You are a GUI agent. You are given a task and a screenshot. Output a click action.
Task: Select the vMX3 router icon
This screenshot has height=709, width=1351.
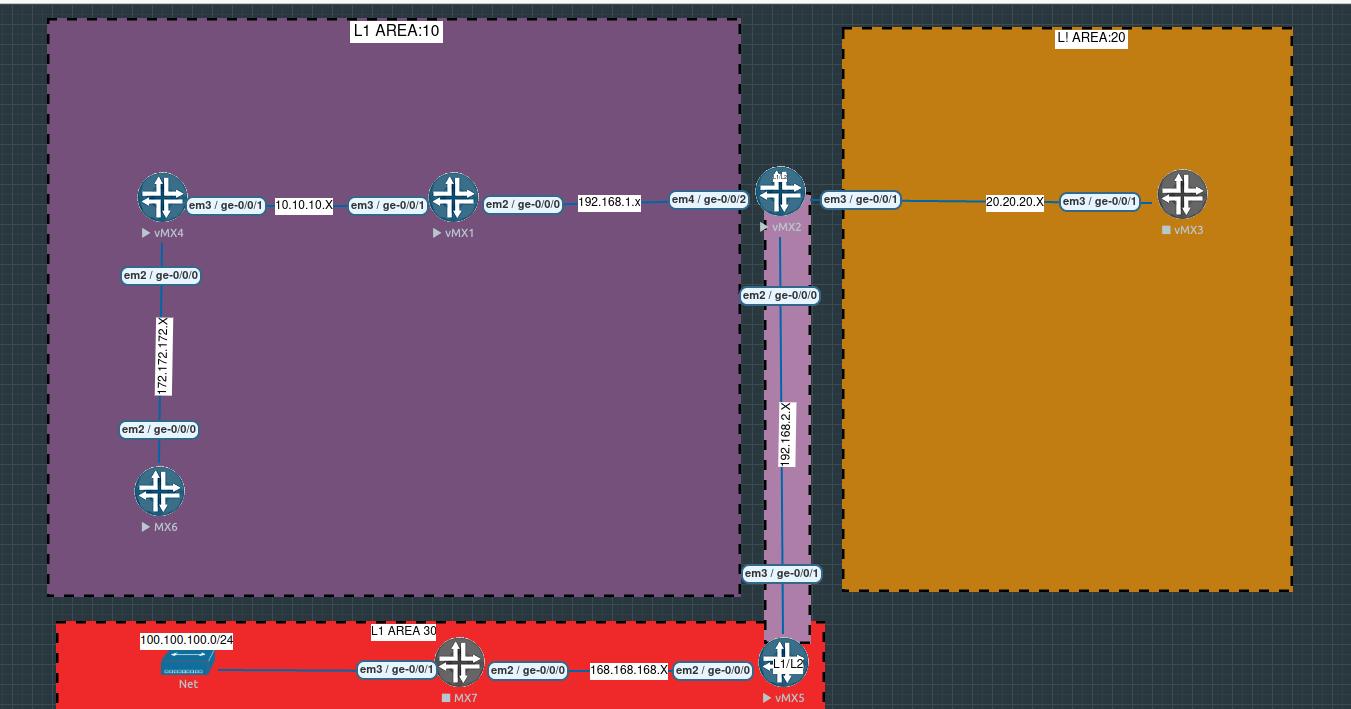click(x=1183, y=196)
